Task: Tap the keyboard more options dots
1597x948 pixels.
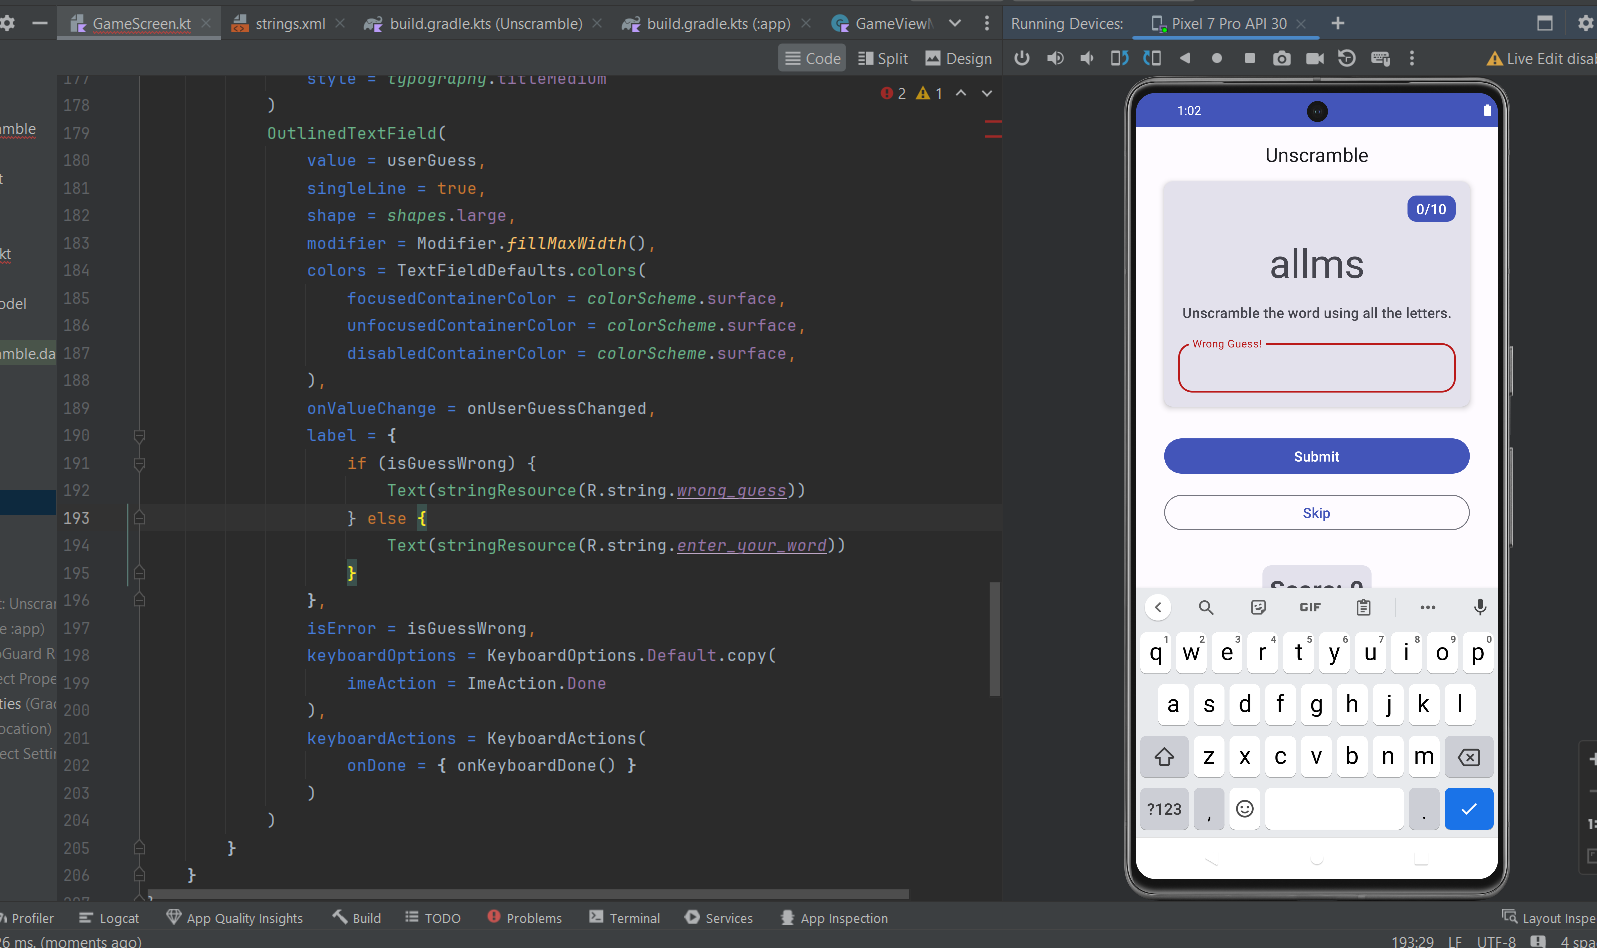Action: click(1427, 607)
